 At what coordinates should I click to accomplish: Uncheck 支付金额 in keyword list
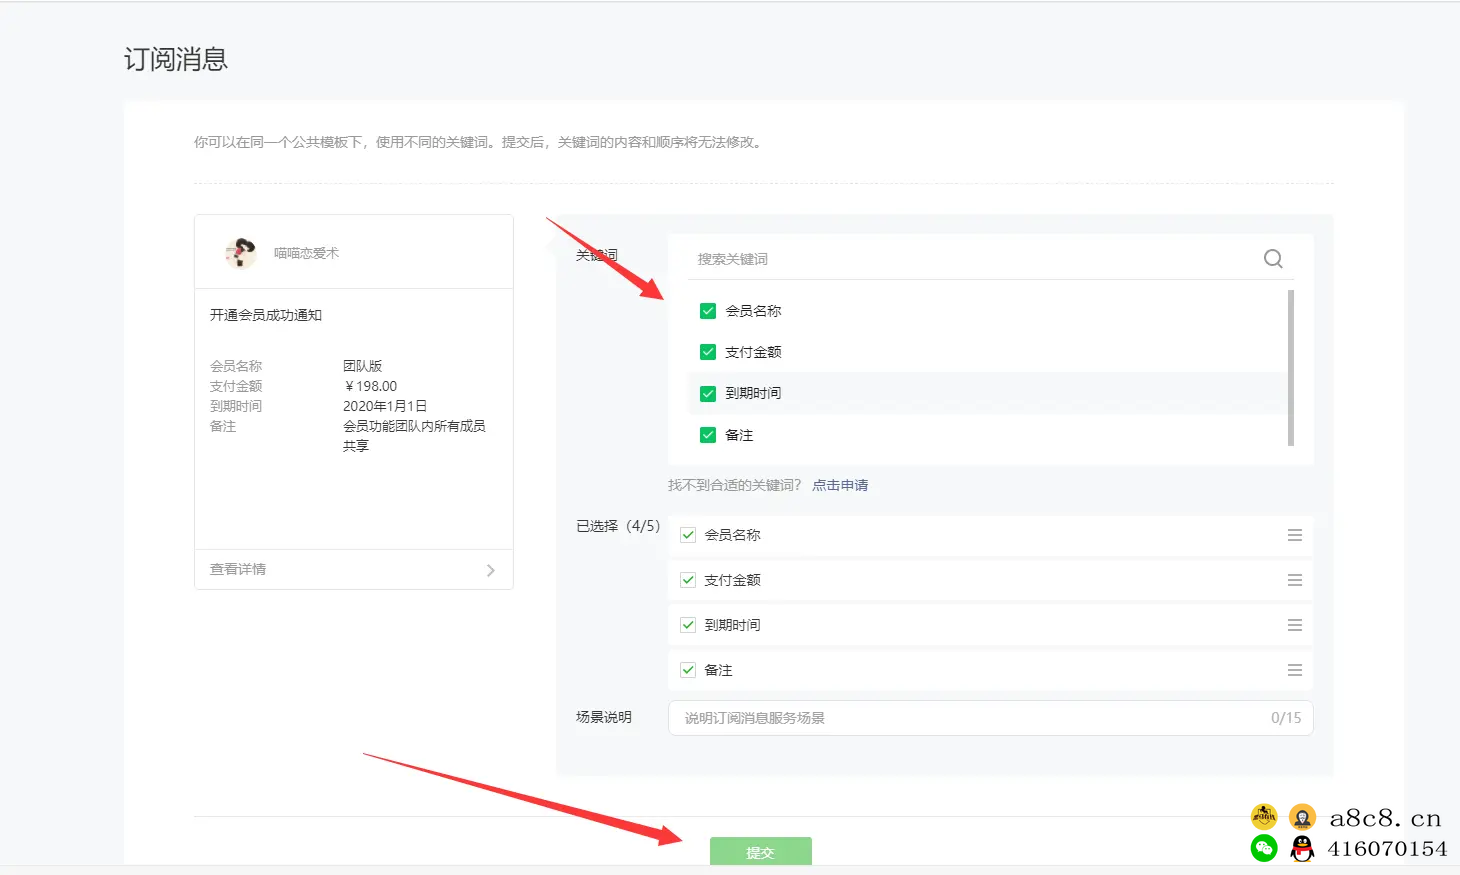tap(708, 352)
